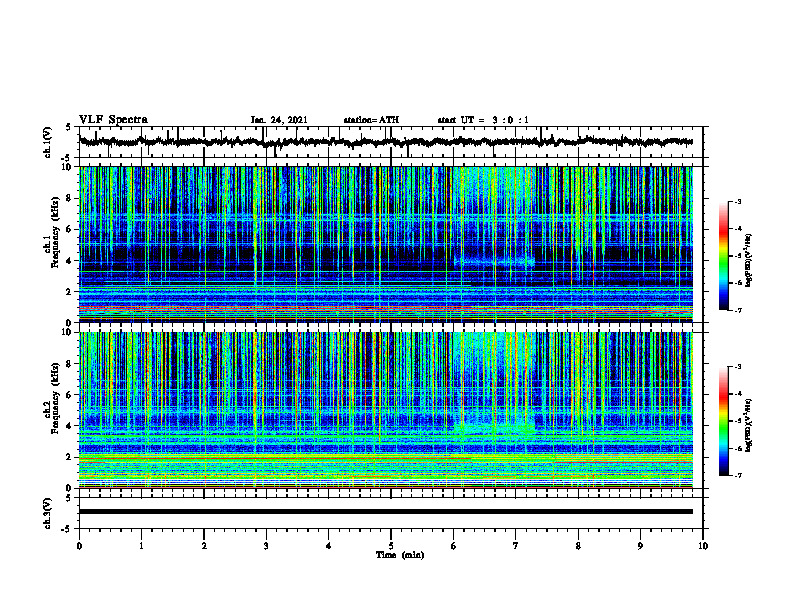The width and height of the screenshot is (792, 612).
Task: Click ch.1 frequency tick "10"
Action: [68, 167]
